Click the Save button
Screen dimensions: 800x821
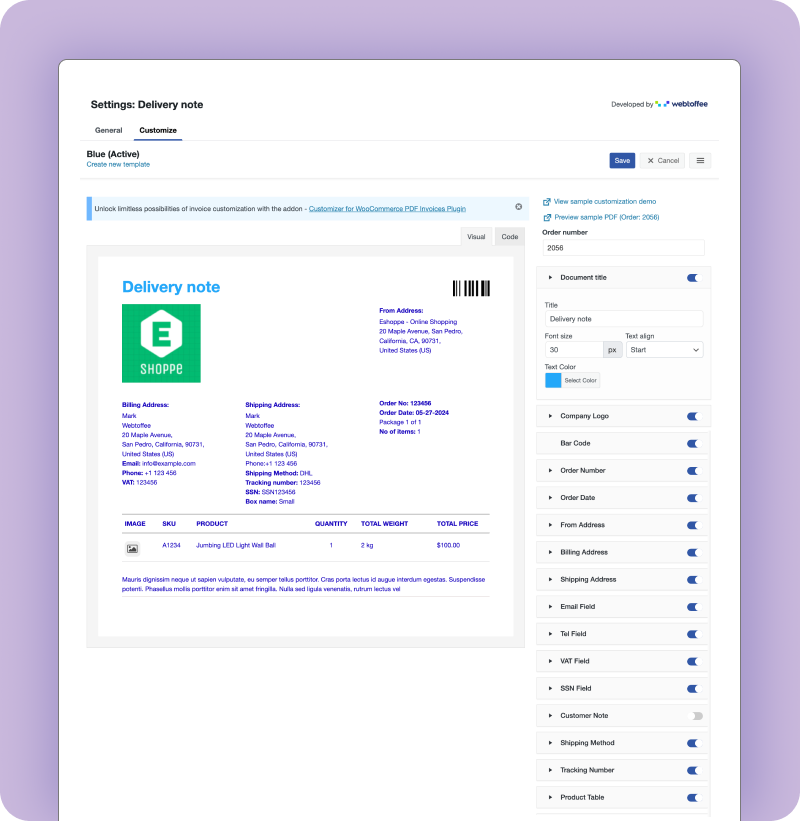621,160
